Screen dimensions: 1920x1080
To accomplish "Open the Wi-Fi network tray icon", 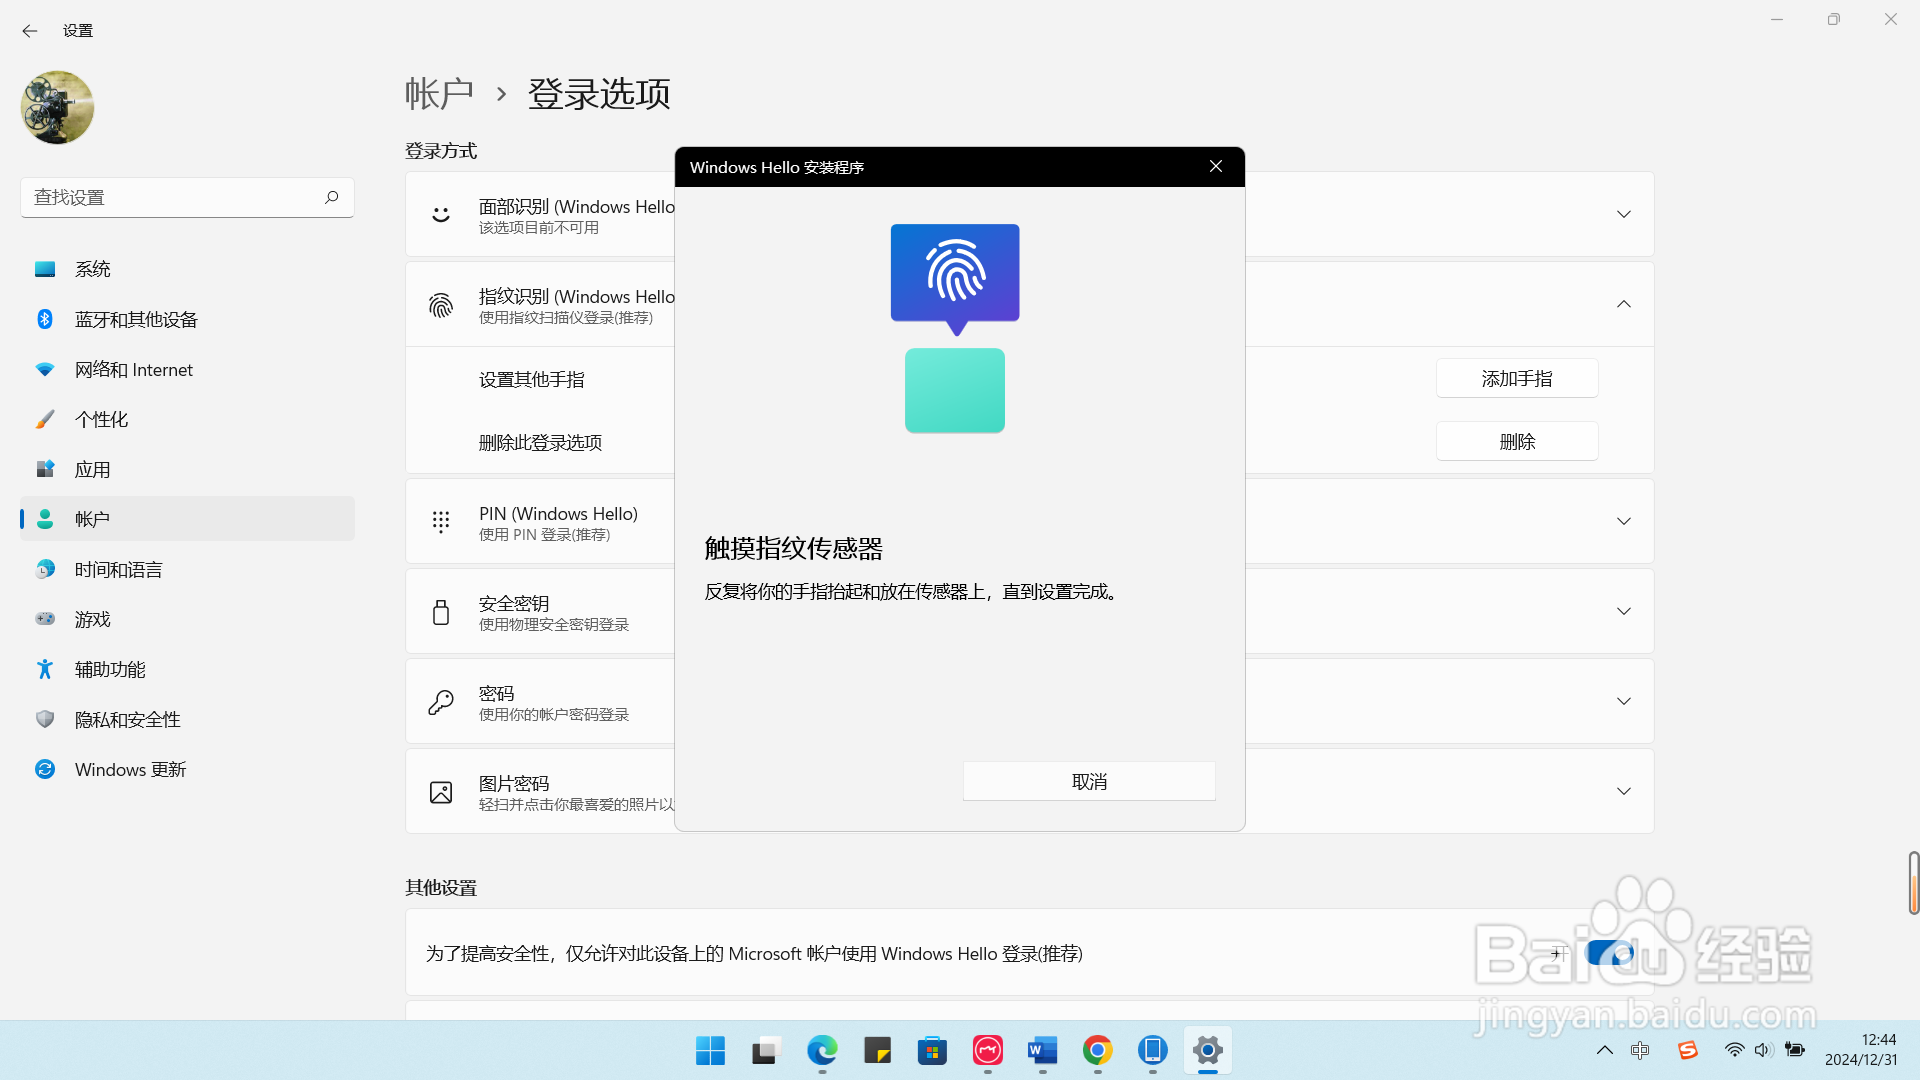I will click(1734, 1050).
